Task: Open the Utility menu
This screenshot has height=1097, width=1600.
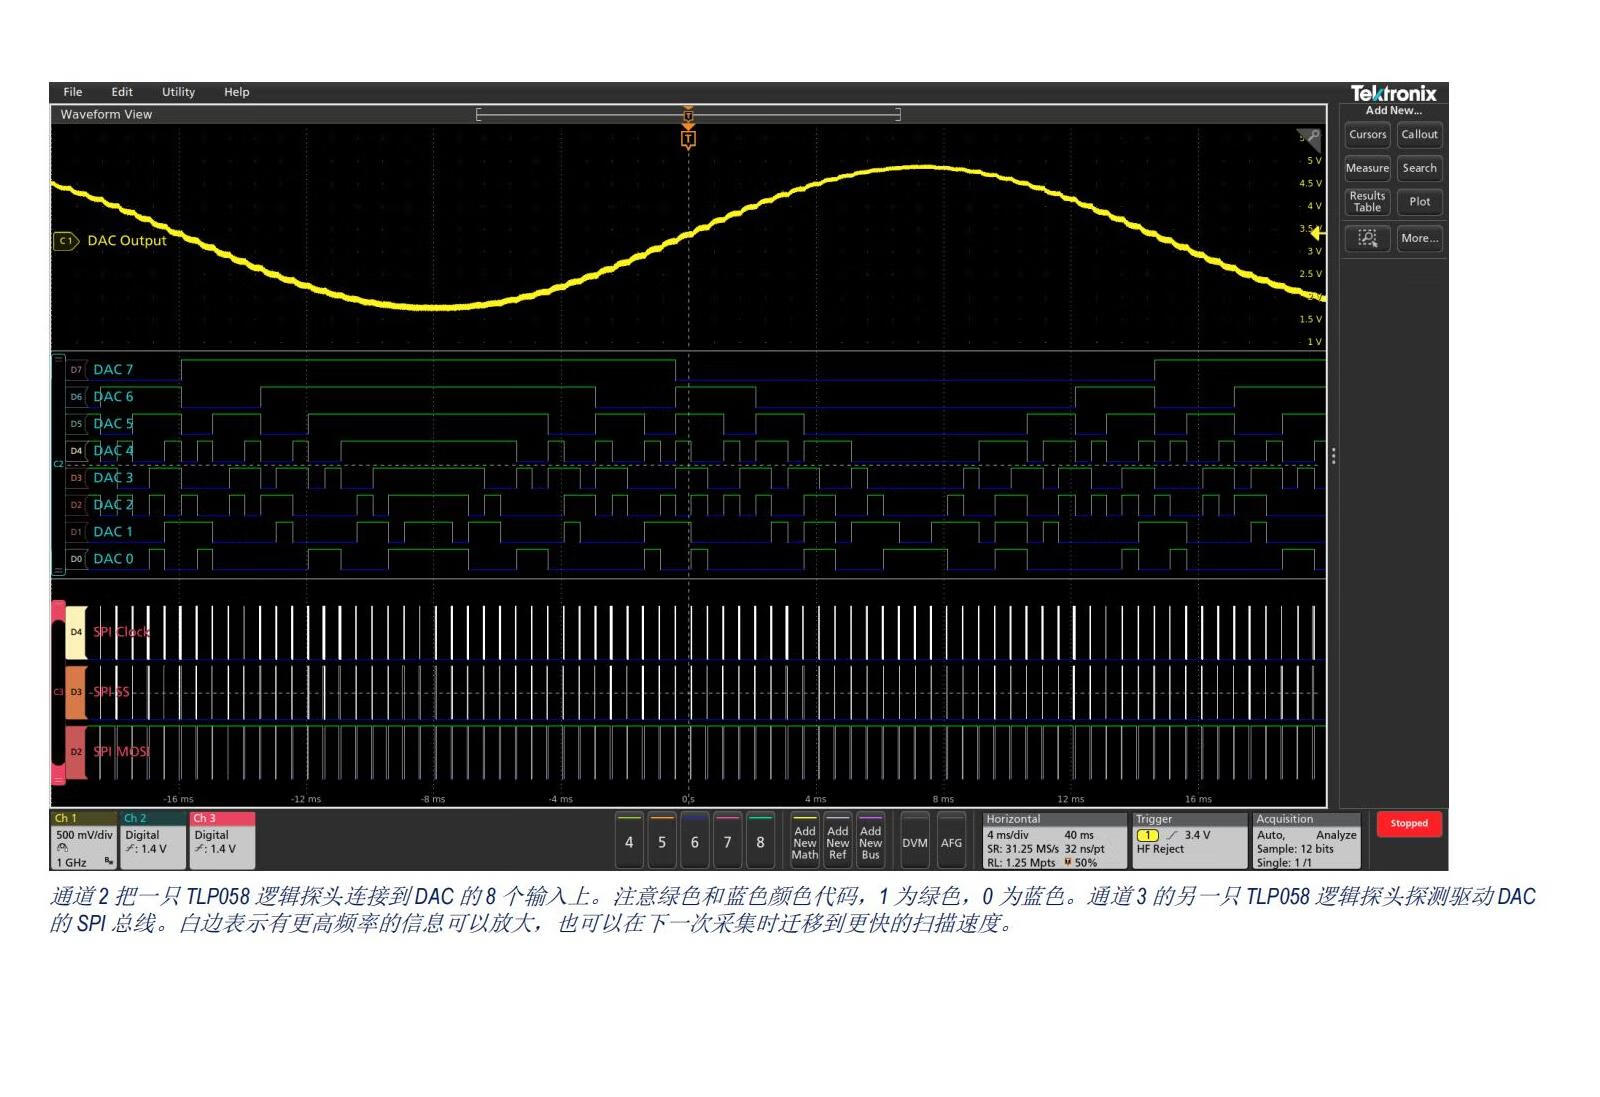Action: coord(178,92)
